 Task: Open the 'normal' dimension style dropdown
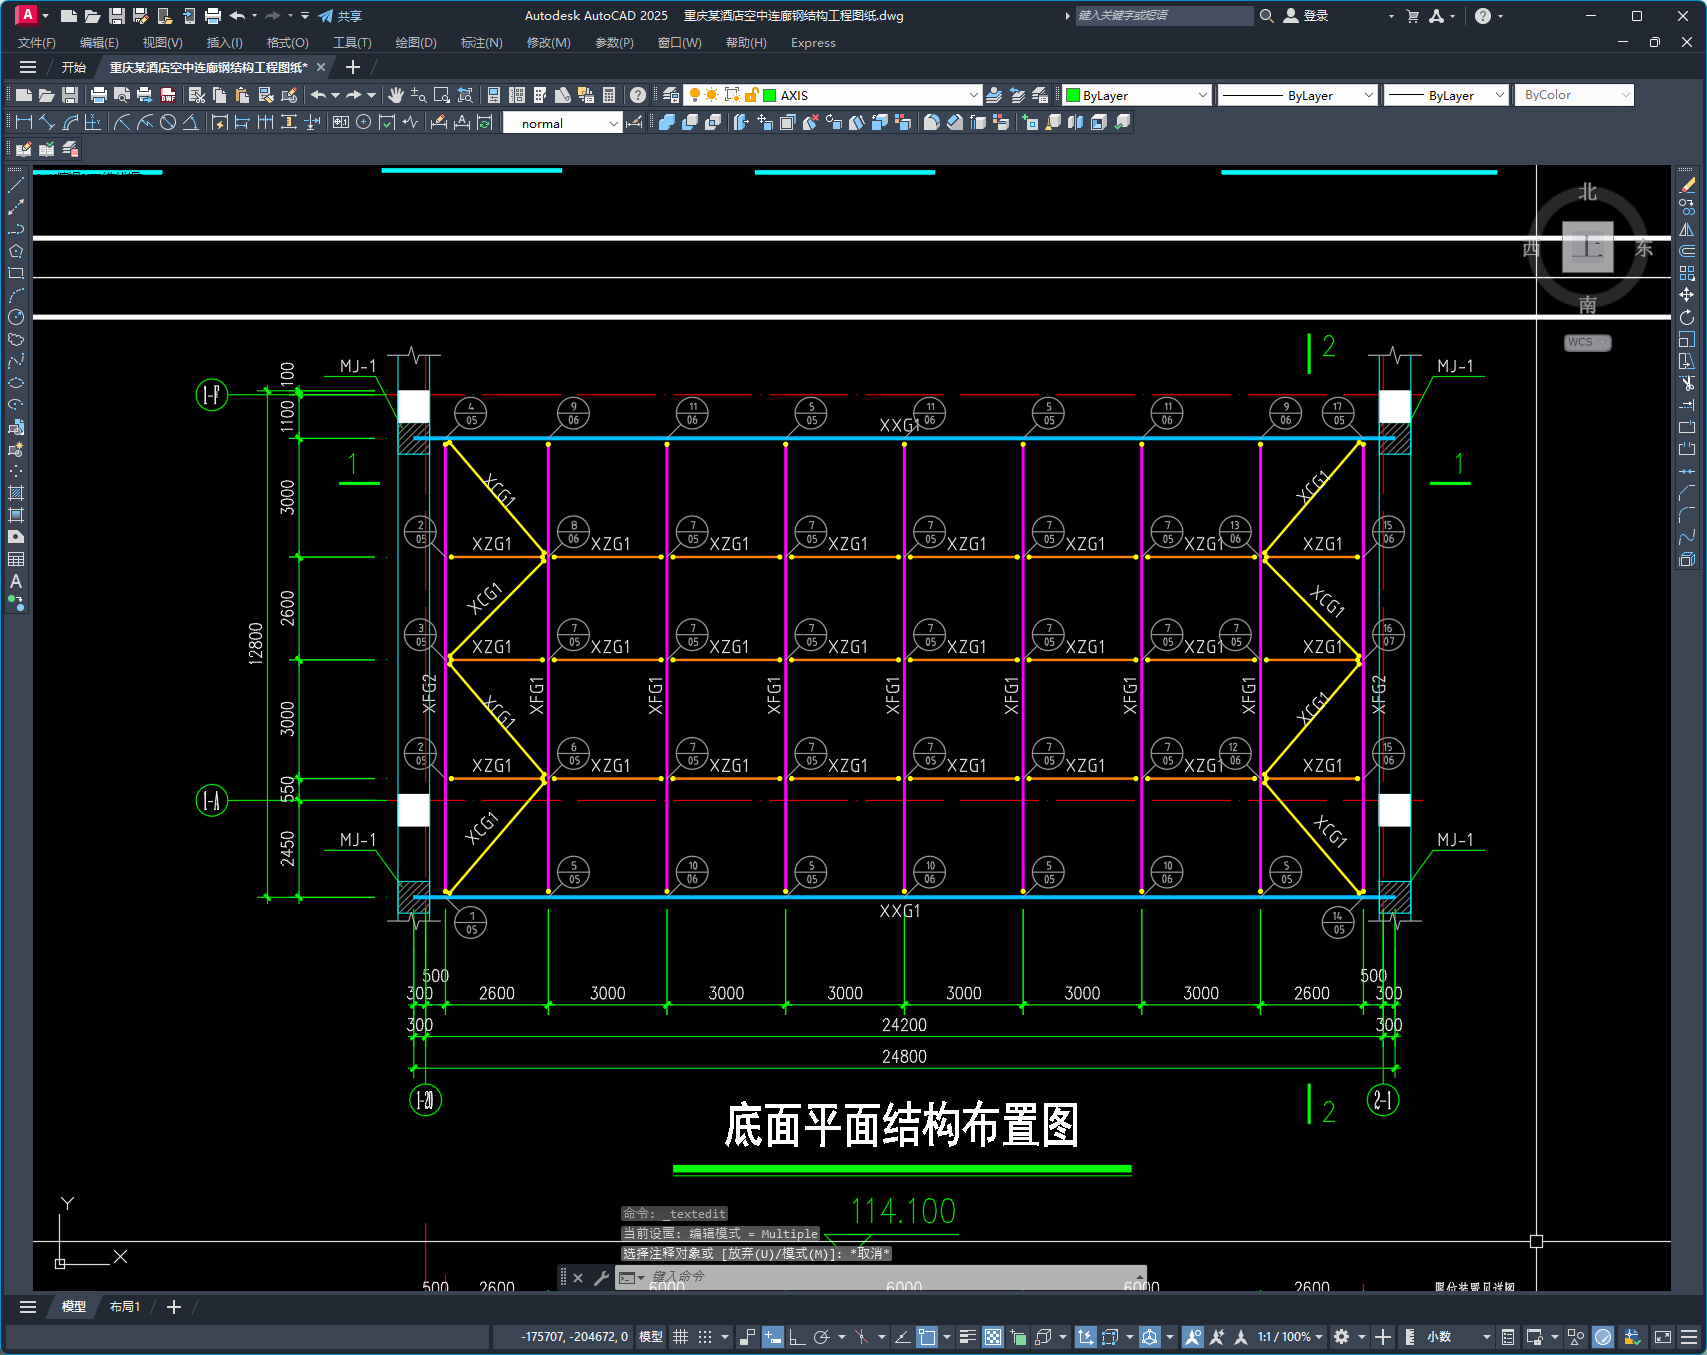click(x=562, y=123)
